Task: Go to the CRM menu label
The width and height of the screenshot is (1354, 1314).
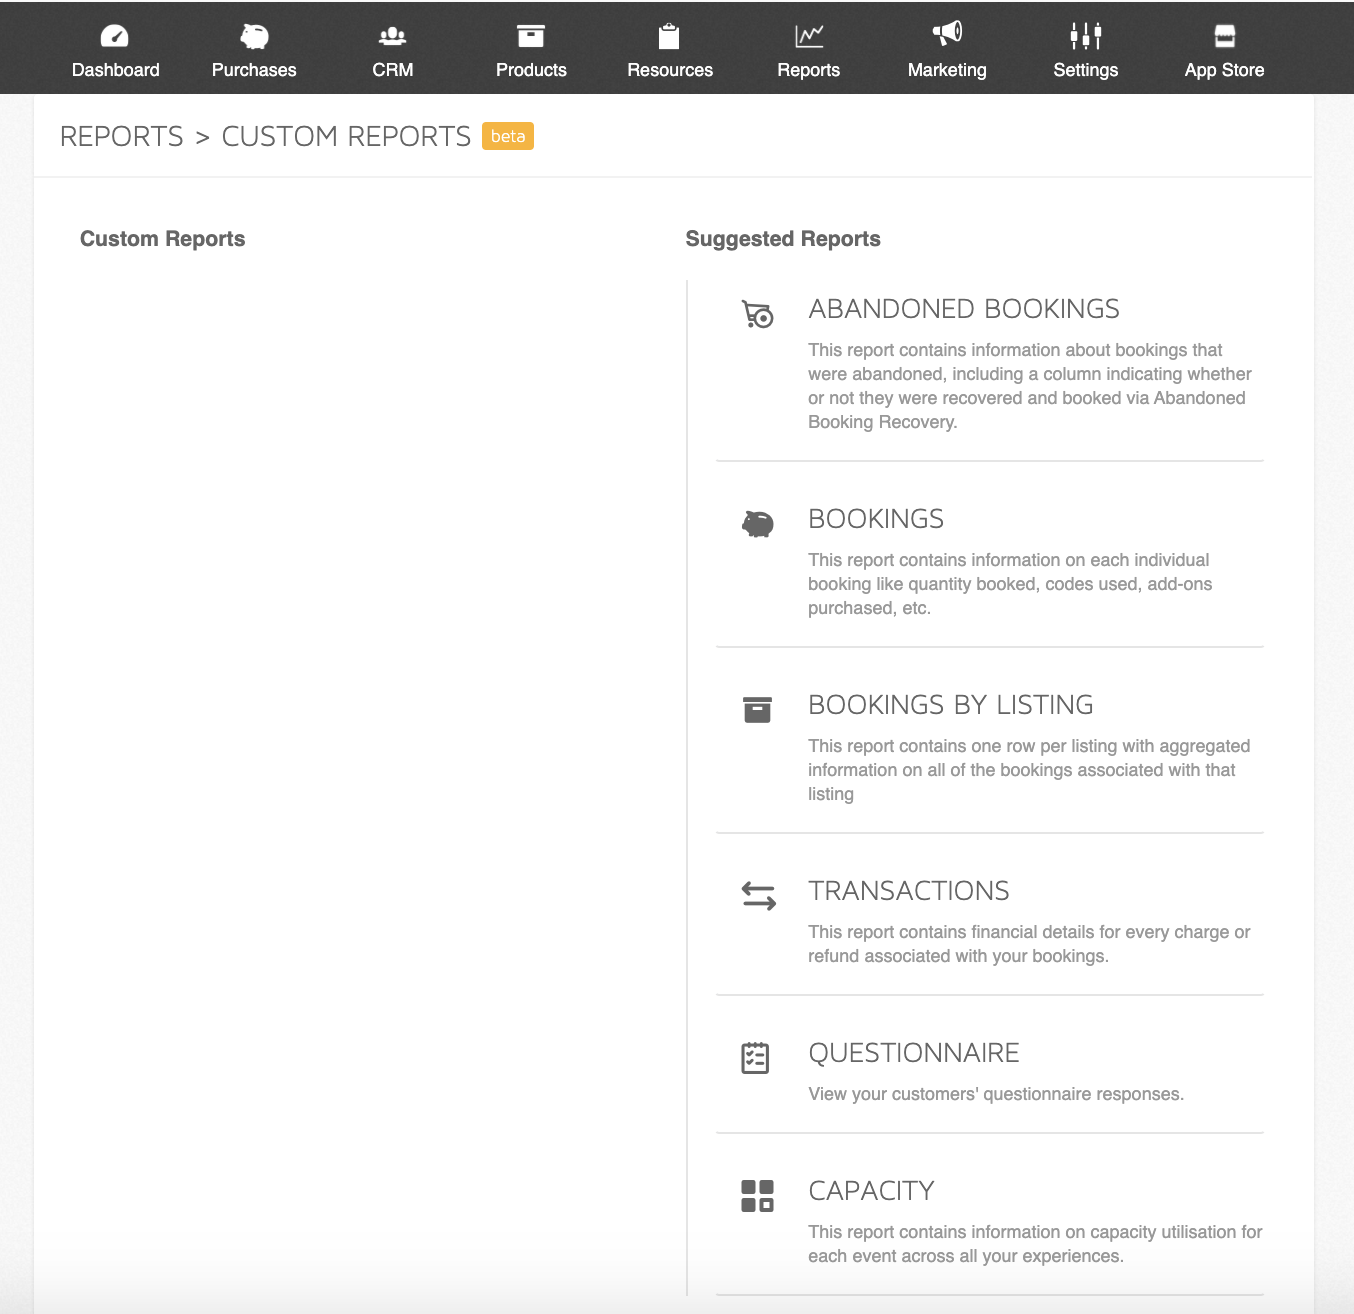Action: coord(392,70)
